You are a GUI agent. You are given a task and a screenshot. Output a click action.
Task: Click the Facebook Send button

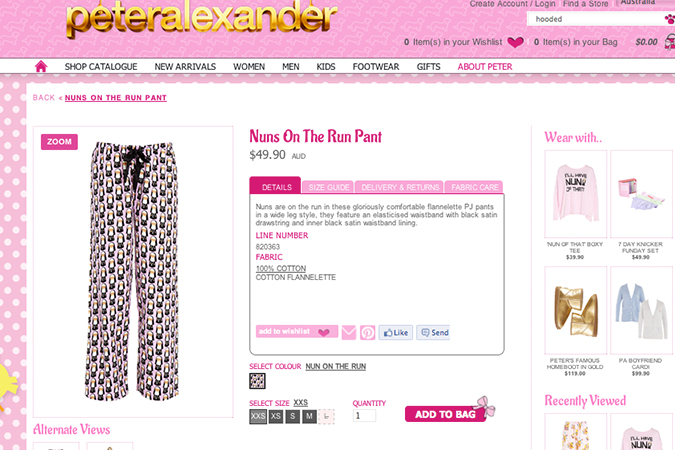[433, 332]
